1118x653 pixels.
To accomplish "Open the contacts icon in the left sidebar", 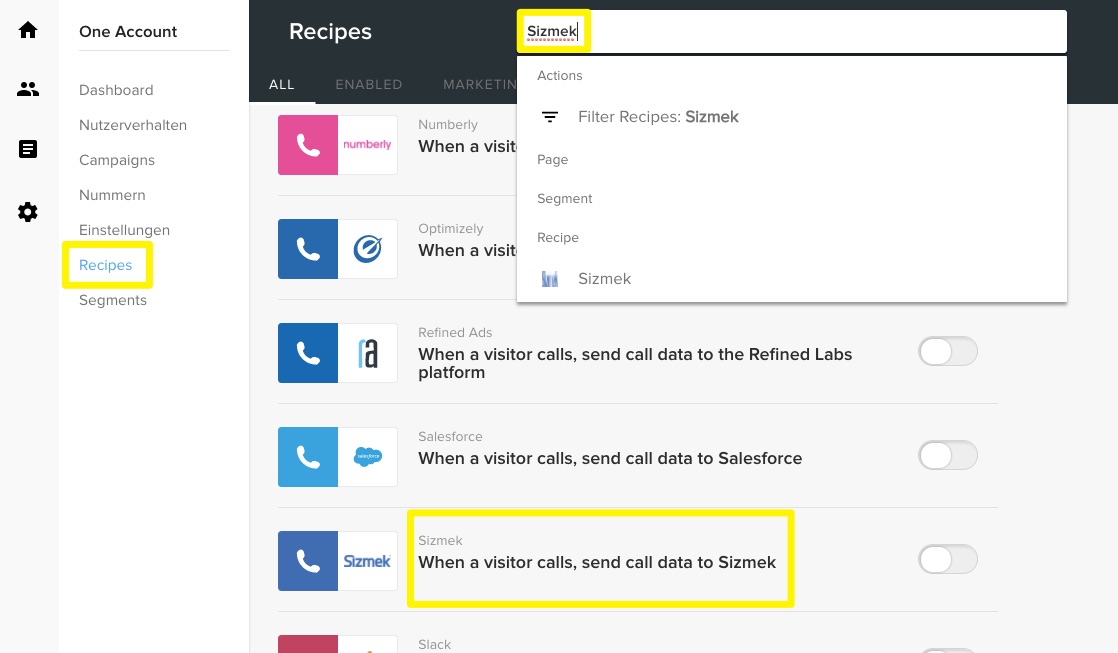I will (x=28, y=89).
